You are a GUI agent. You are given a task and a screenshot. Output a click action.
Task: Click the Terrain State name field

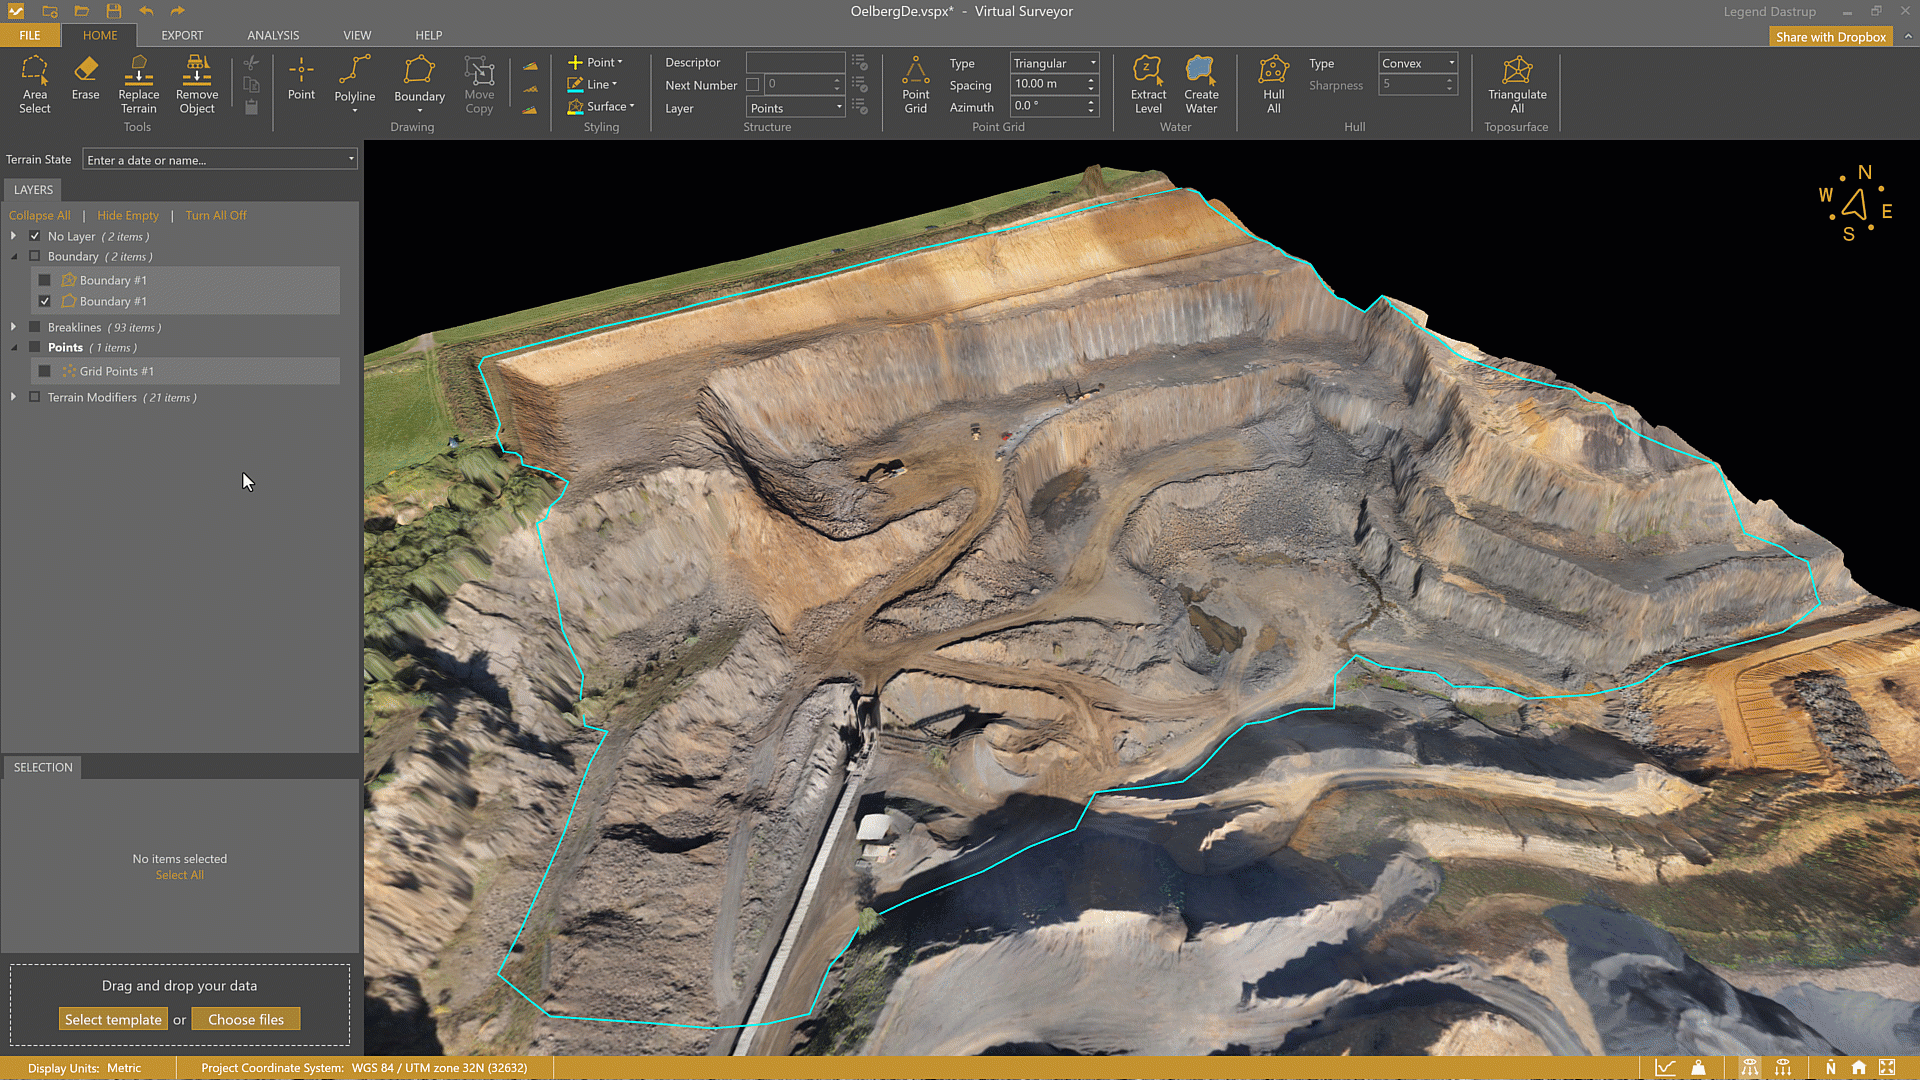(x=215, y=160)
